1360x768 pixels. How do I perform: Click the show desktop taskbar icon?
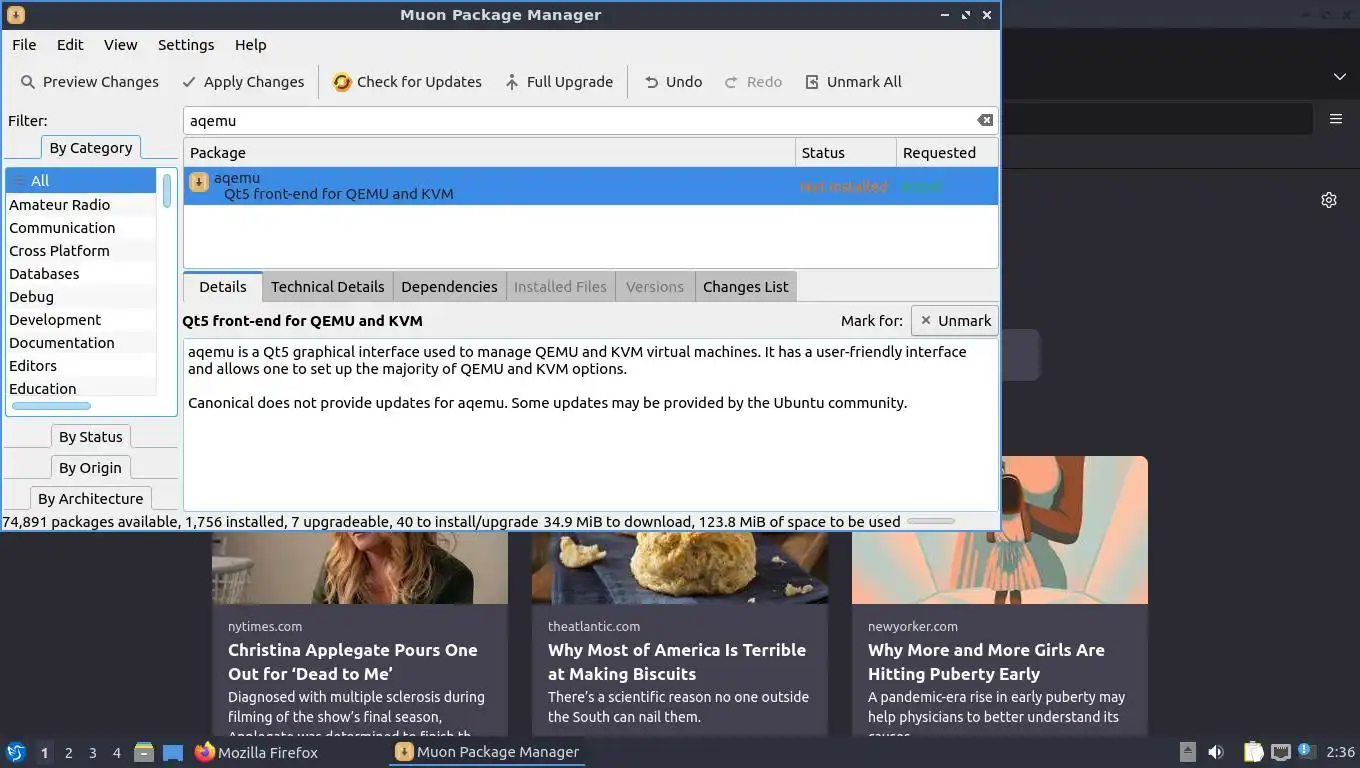click(173, 752)
